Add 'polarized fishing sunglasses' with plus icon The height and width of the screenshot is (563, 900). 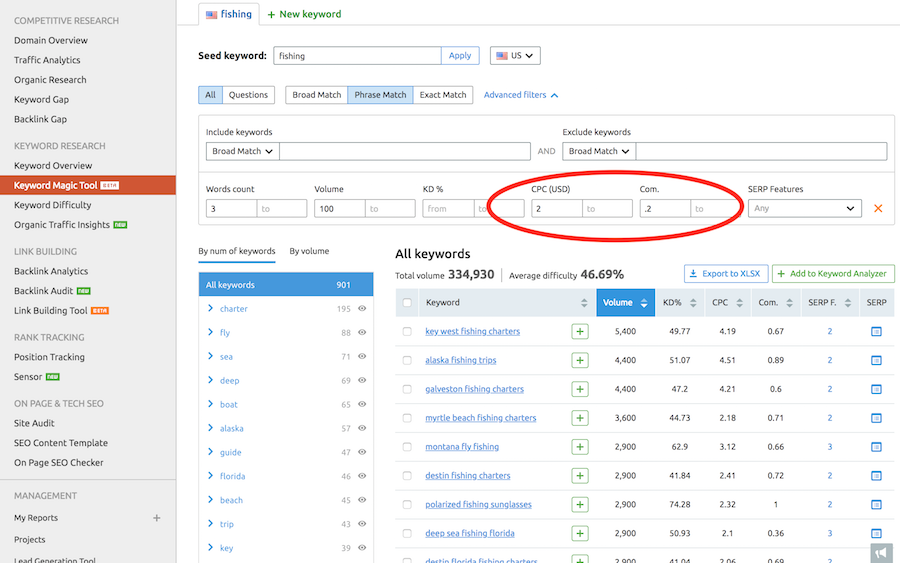click(x=580, y=504)
